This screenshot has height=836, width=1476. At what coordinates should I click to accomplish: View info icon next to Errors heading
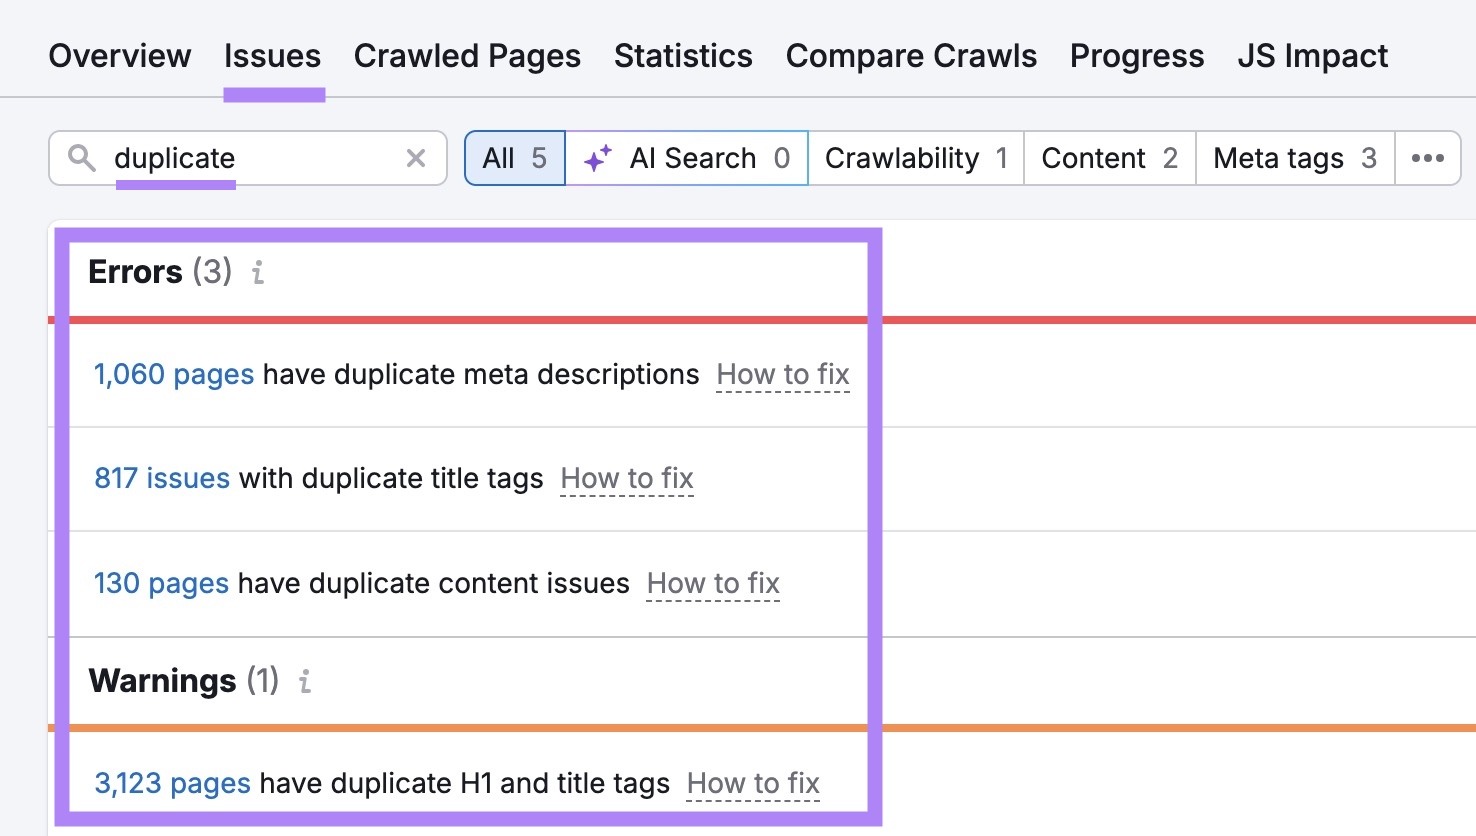pyautogui.click(x=257, y=272)
